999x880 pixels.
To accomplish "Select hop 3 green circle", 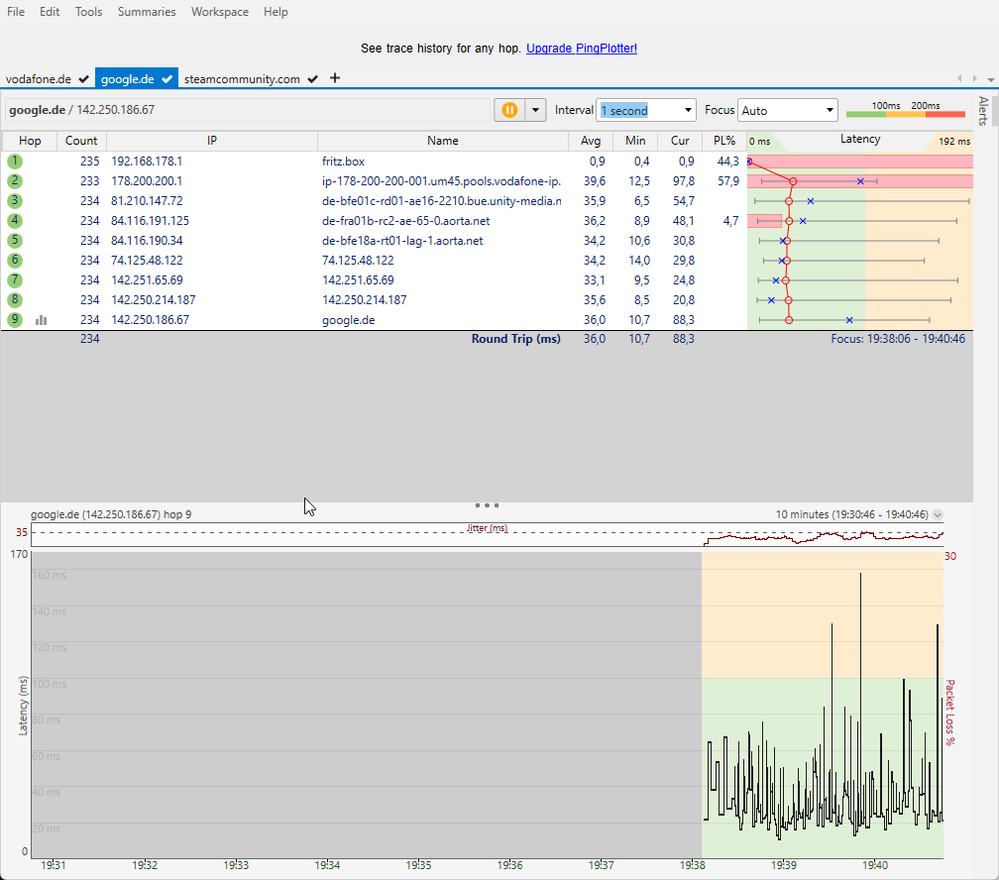I will (x=15, y=201).
